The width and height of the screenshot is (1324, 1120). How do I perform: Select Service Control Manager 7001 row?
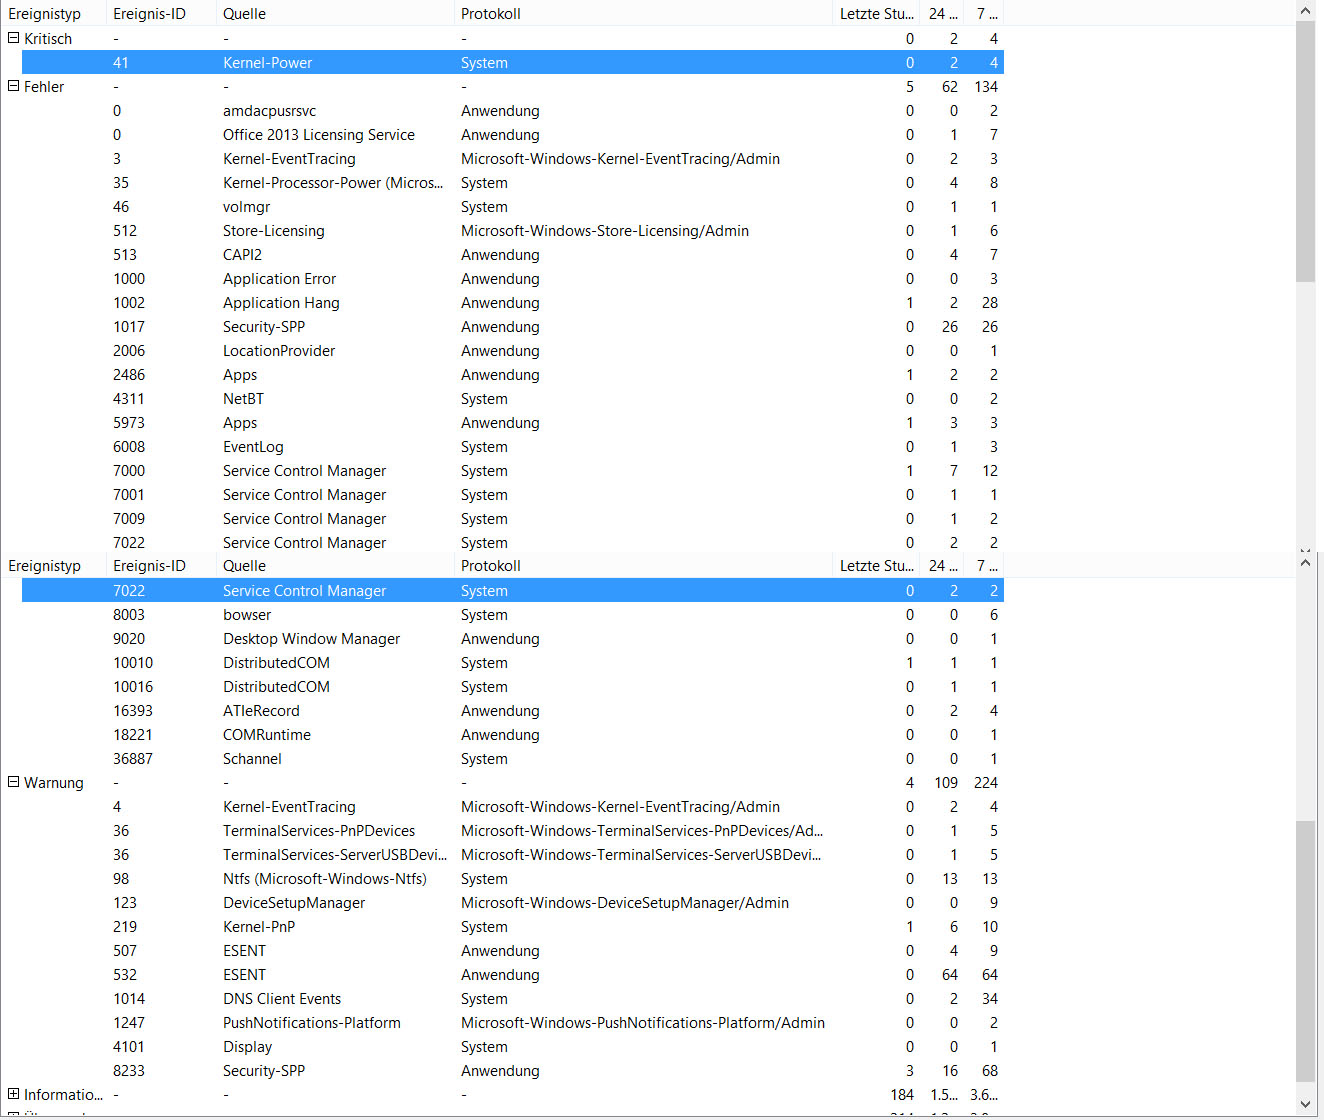(512, 494)
